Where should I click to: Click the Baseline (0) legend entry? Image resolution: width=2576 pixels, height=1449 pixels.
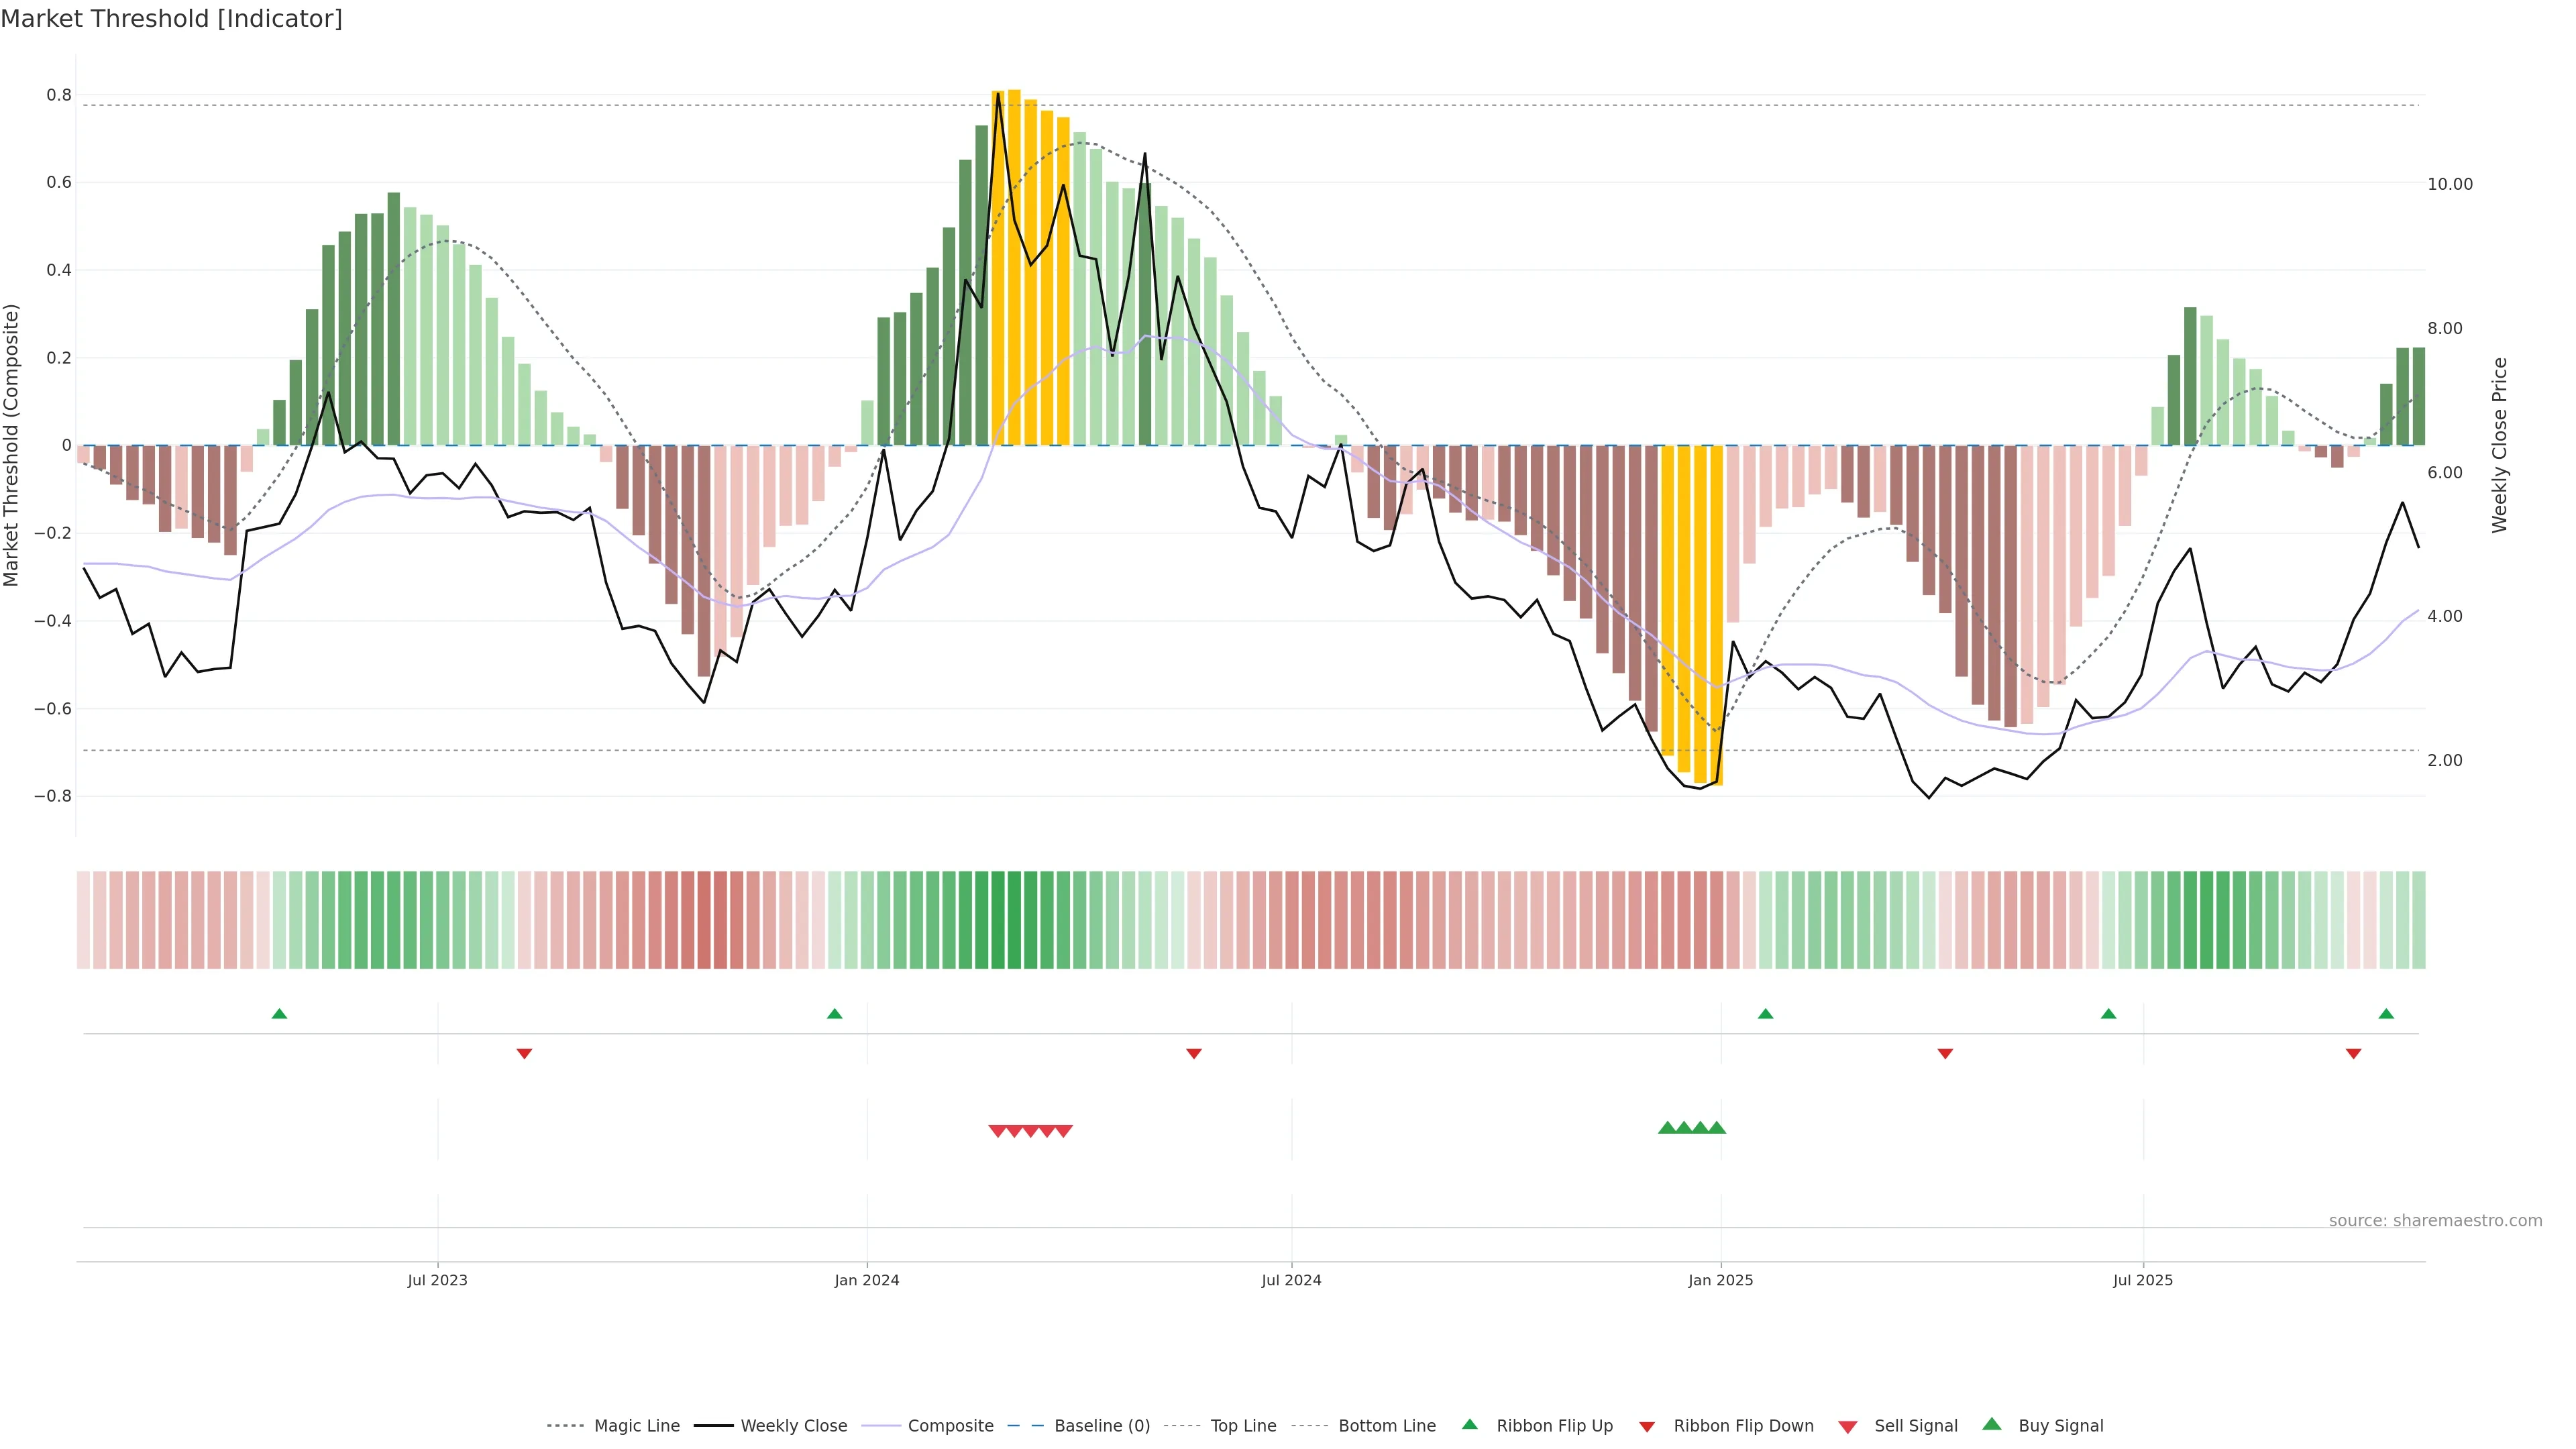pyautogui.click(x=1102, y=1426)
